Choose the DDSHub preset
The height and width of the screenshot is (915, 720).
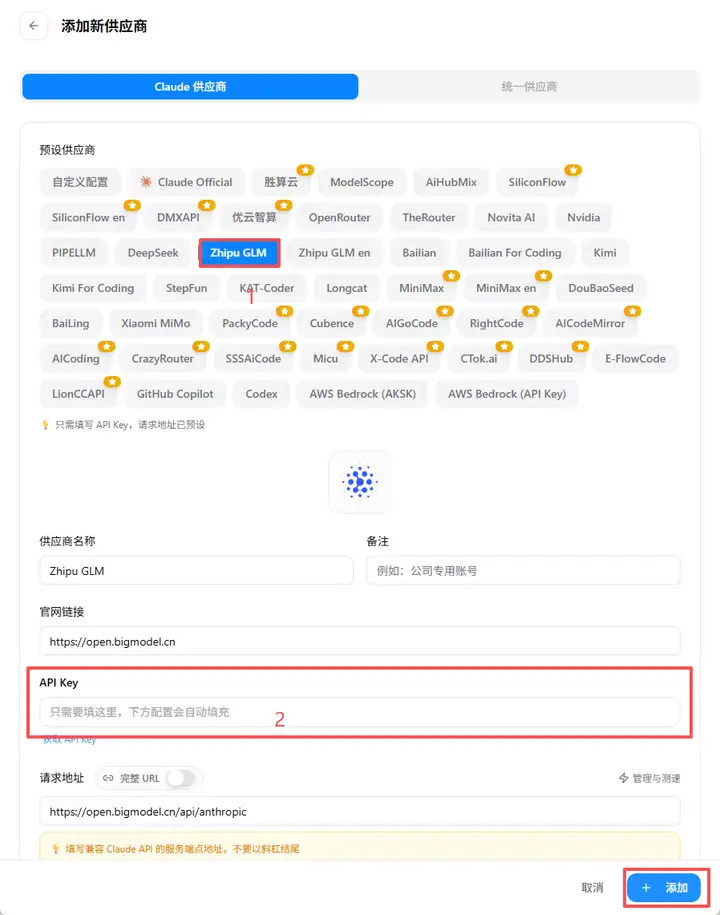(551, 359)
